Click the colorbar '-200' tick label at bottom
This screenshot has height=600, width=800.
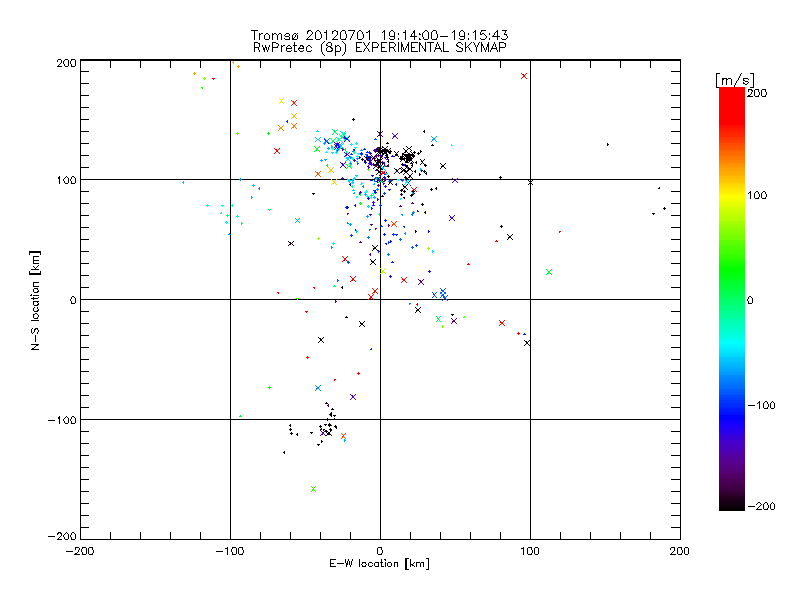(761, 506)
